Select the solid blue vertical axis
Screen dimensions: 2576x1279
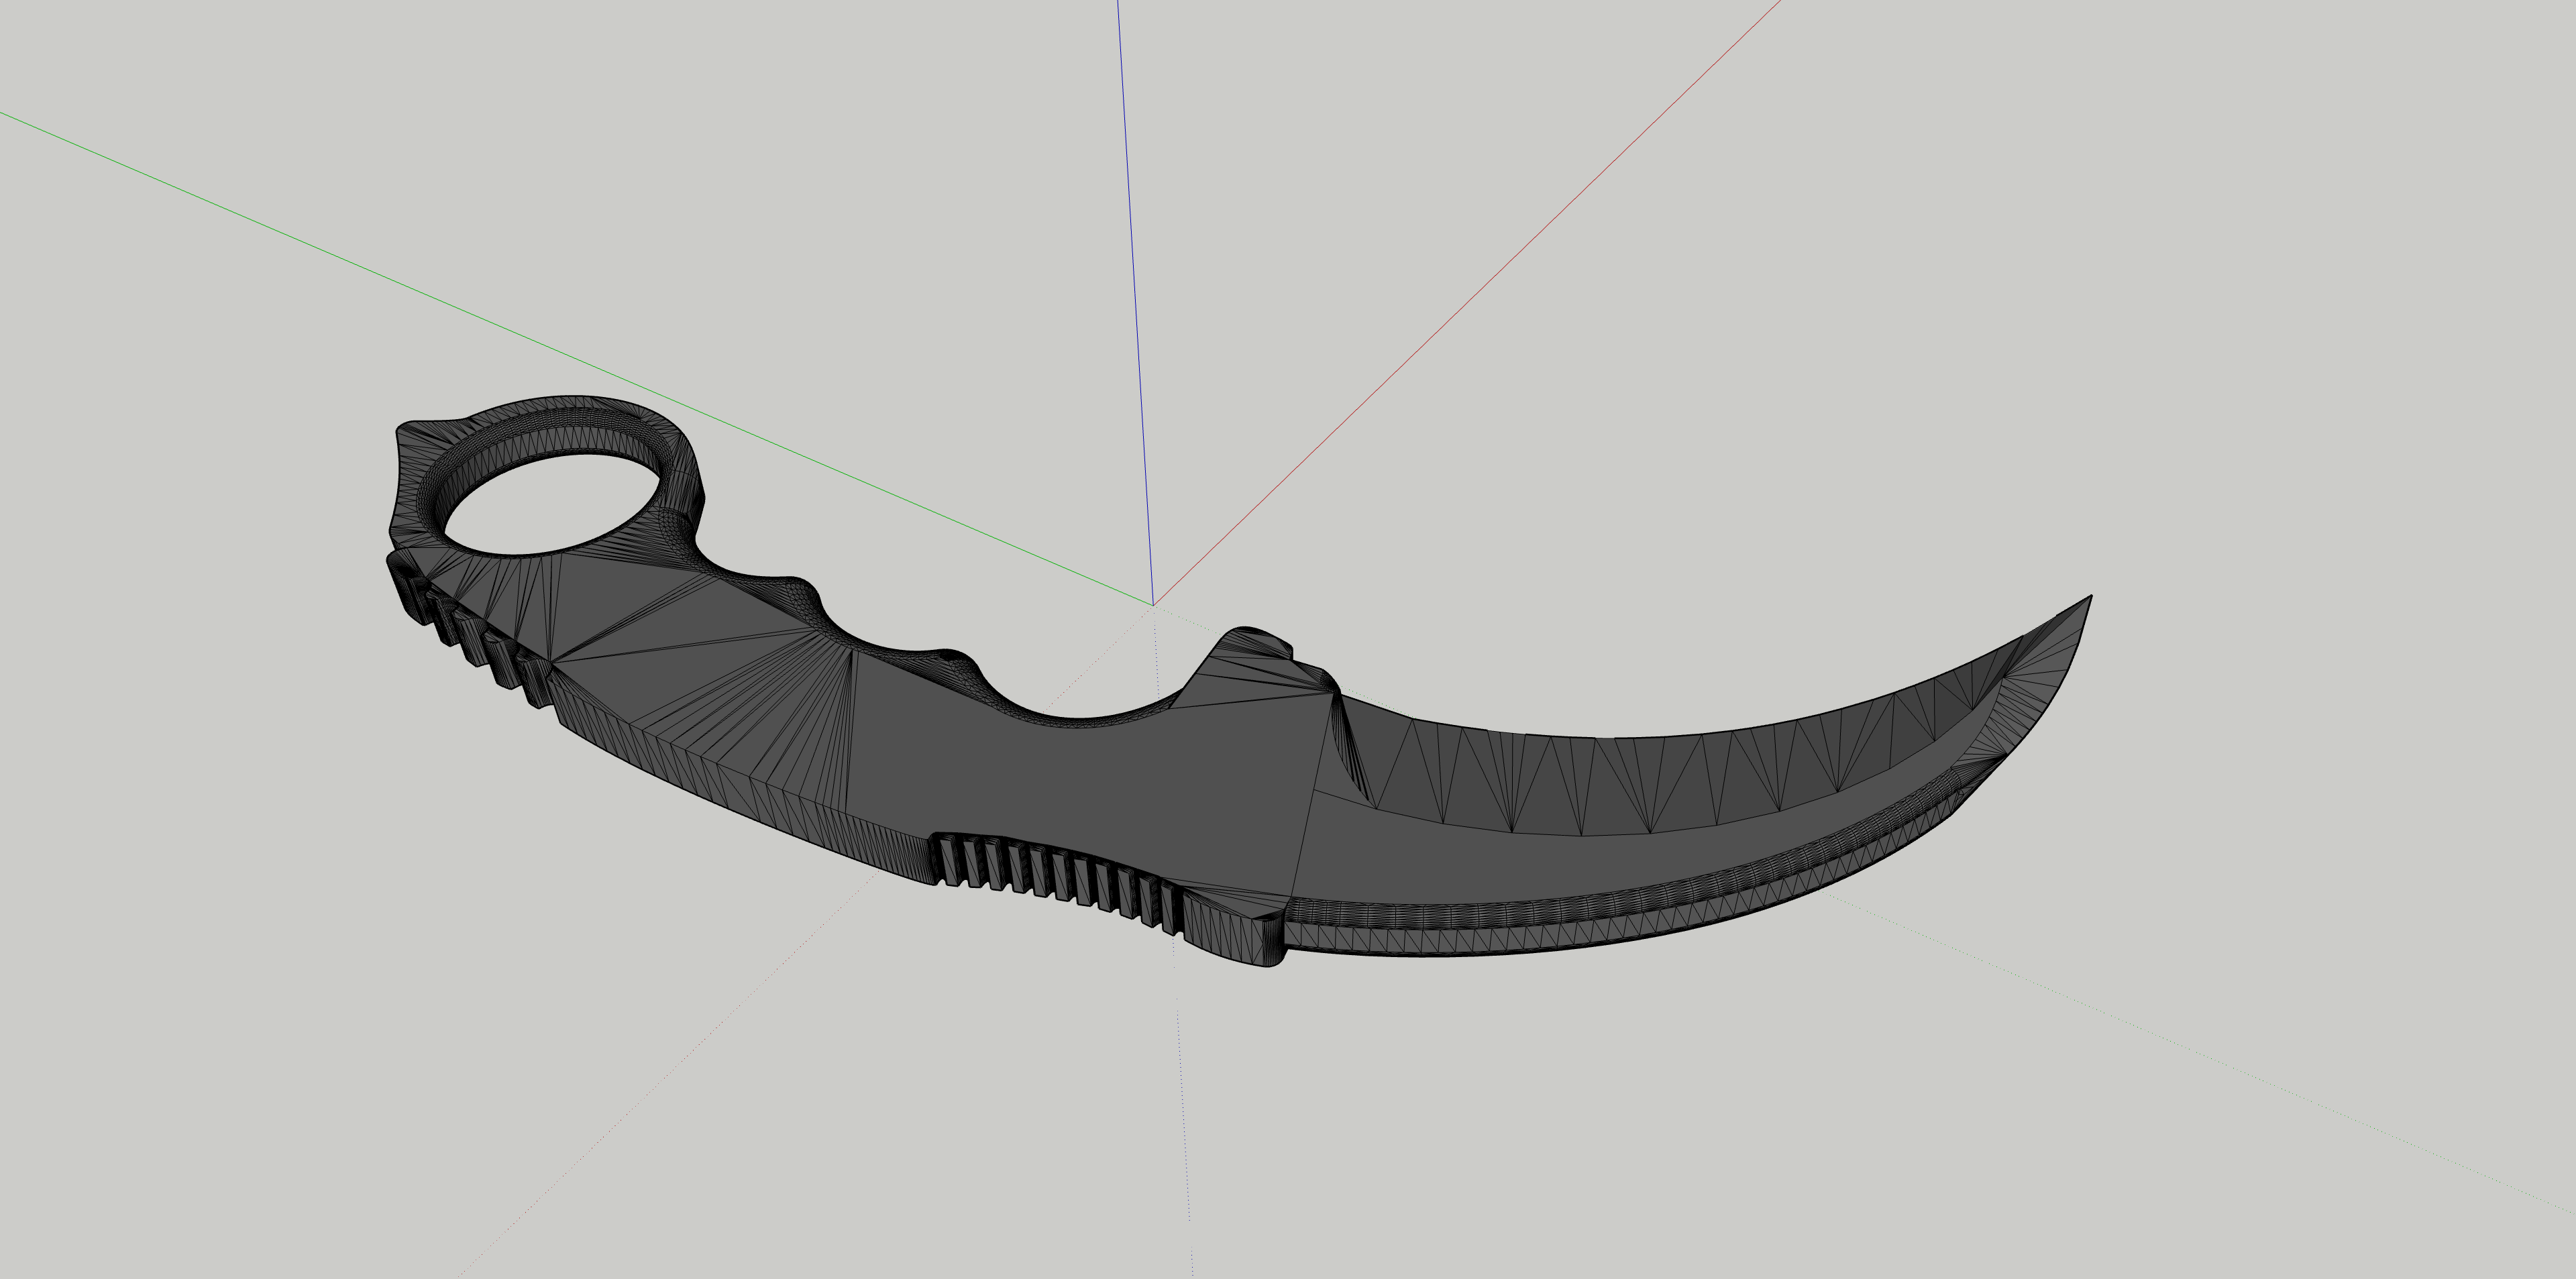(1135, 300)
